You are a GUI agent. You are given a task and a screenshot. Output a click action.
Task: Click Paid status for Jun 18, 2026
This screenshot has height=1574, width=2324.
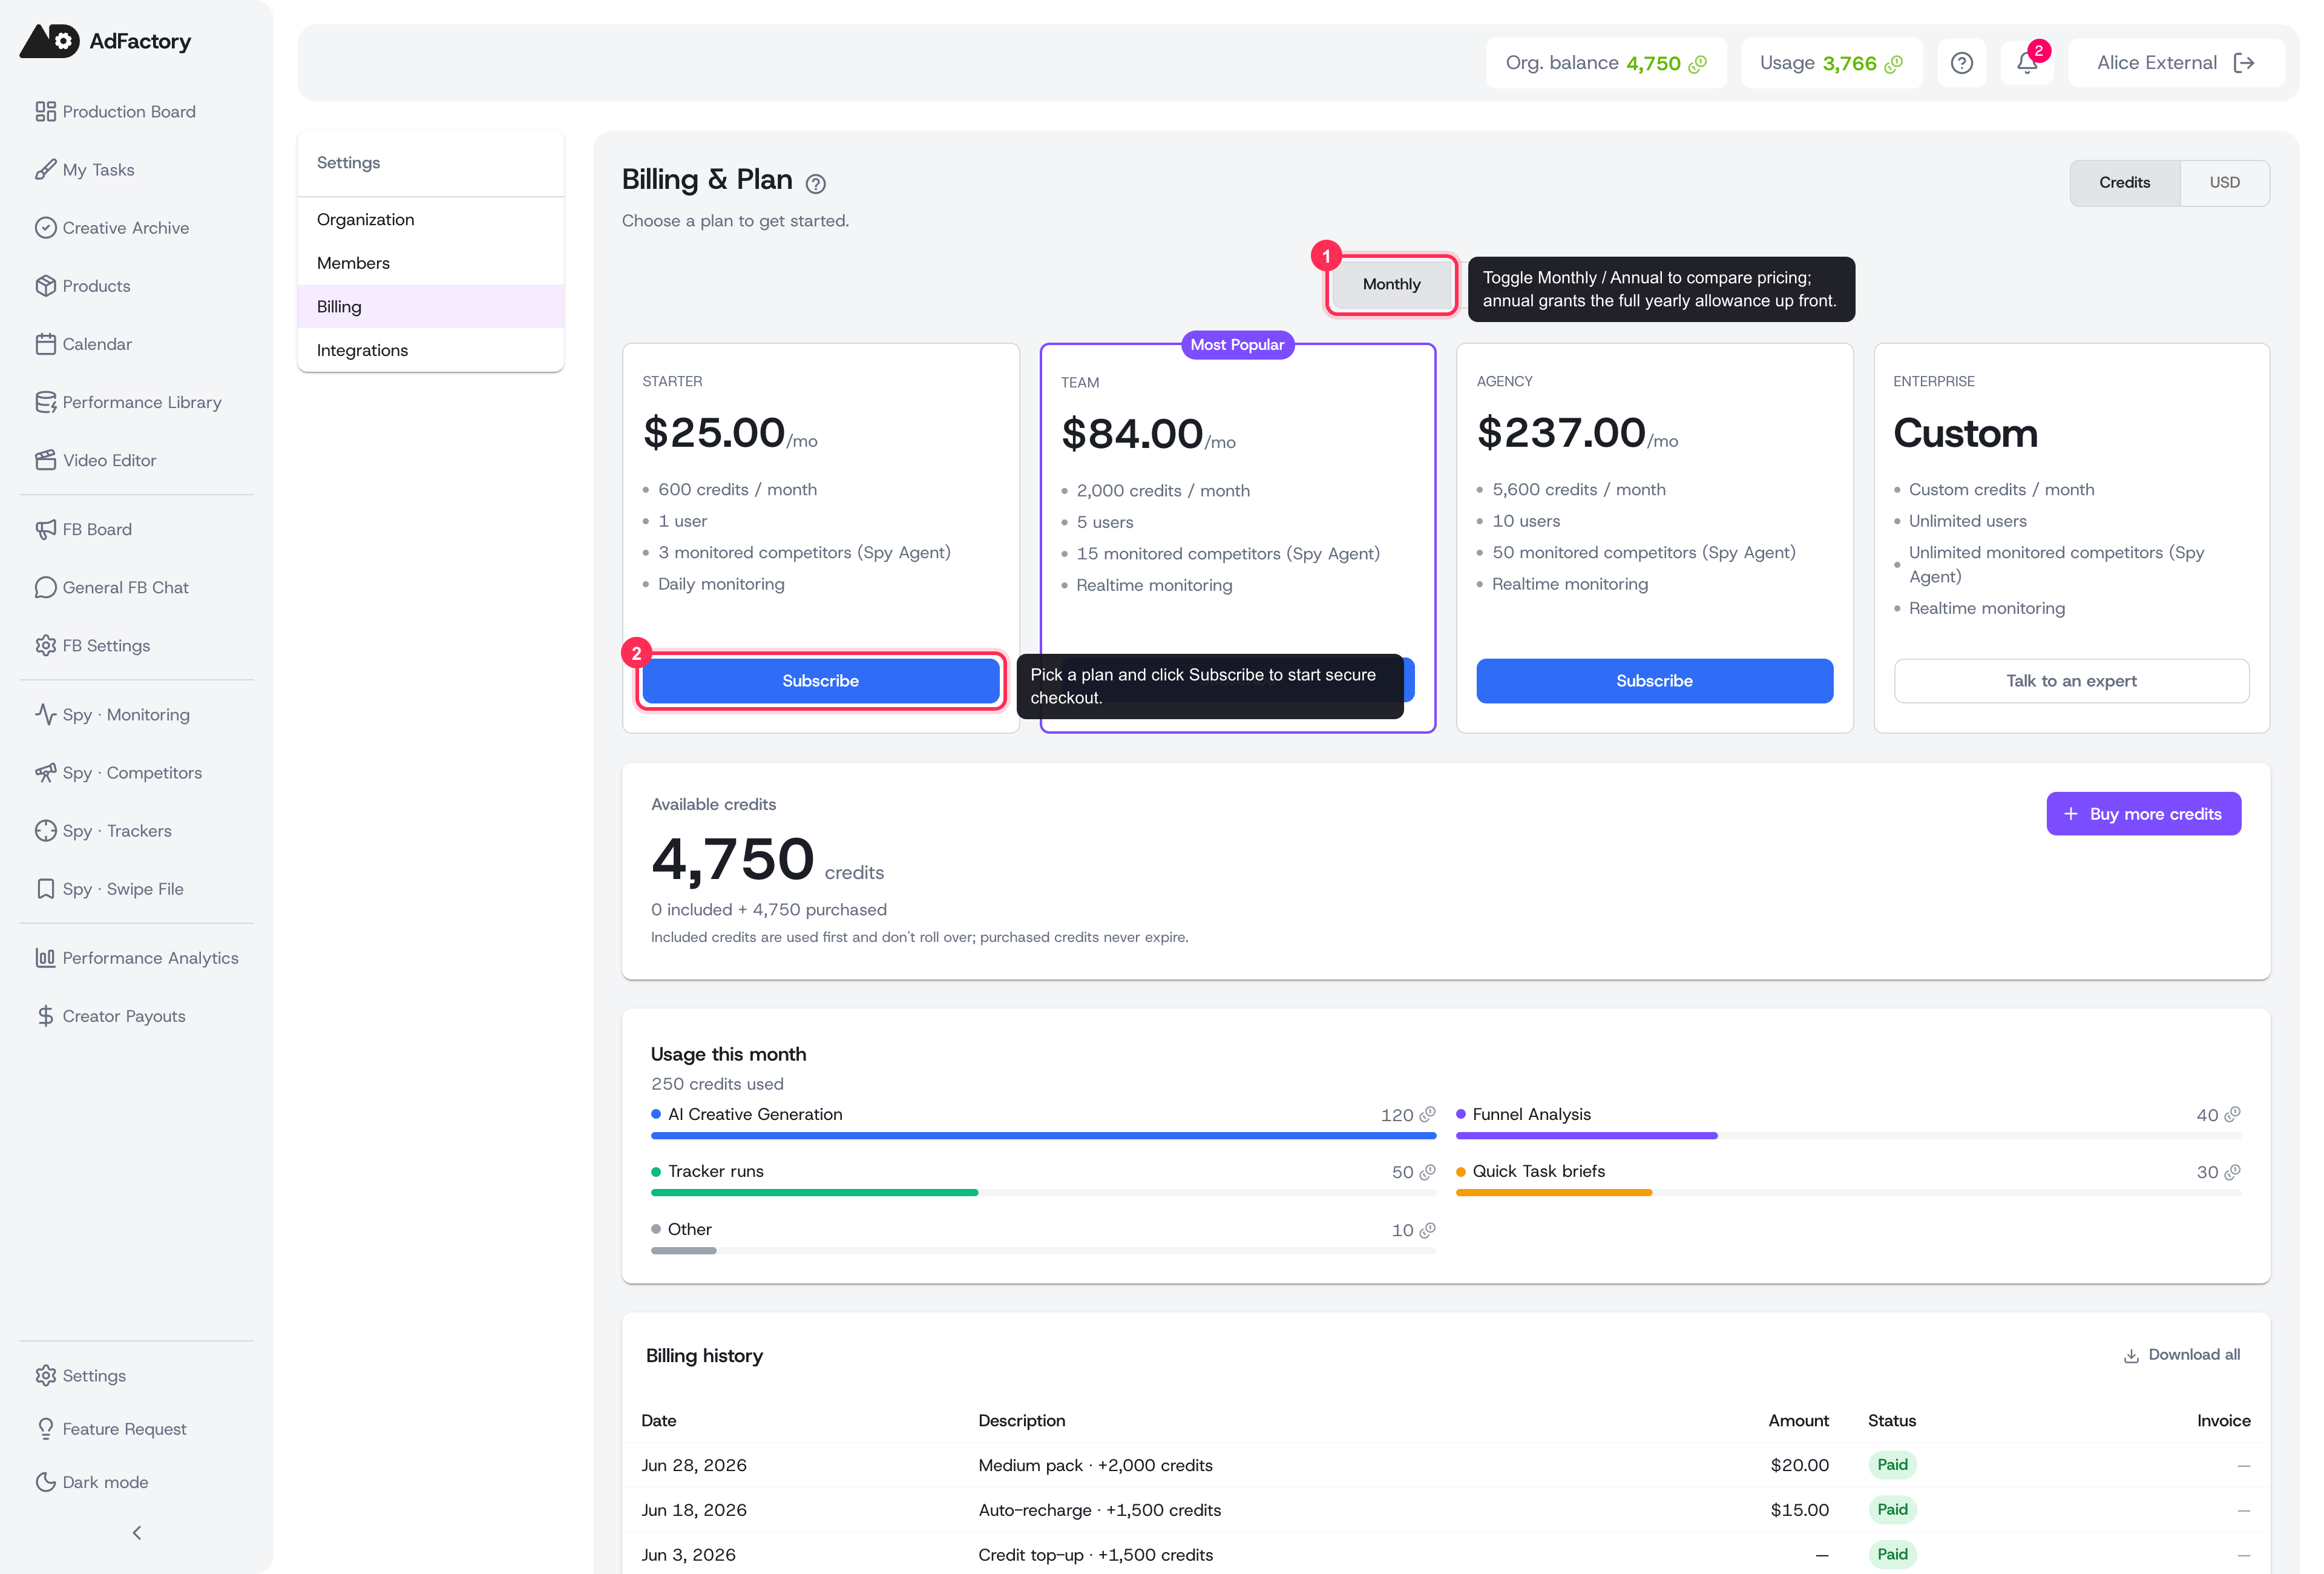[x=1892, y=1509]
